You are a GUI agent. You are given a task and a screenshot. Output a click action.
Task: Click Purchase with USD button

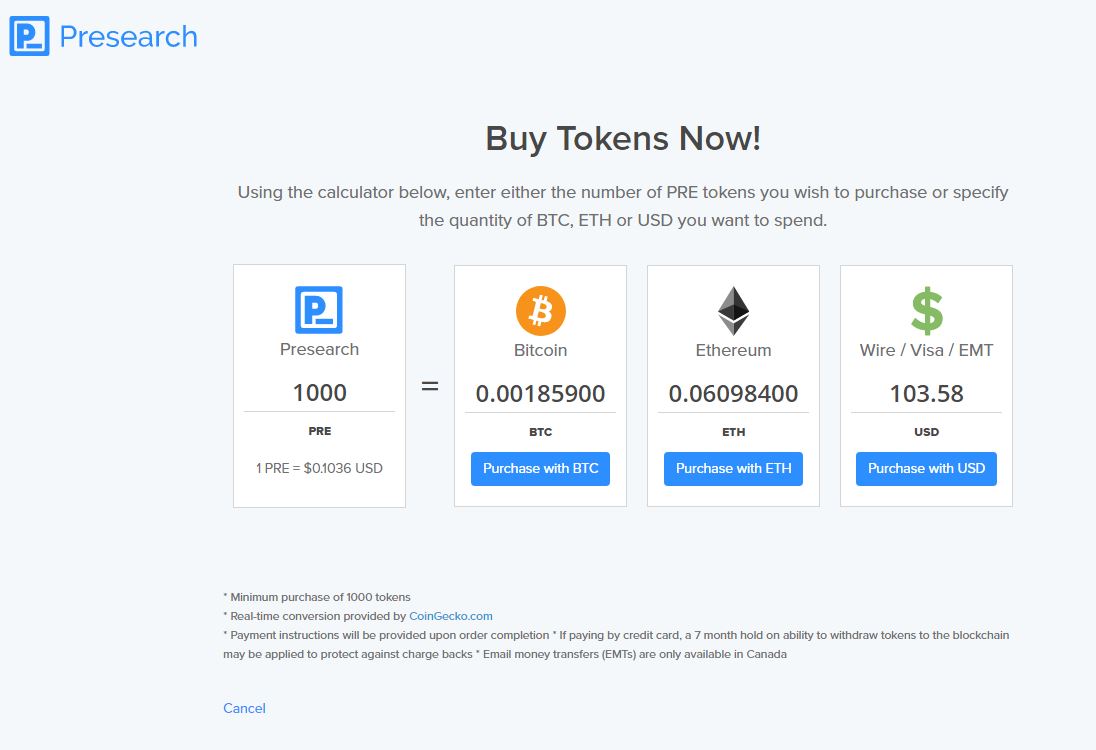(926, 468)
